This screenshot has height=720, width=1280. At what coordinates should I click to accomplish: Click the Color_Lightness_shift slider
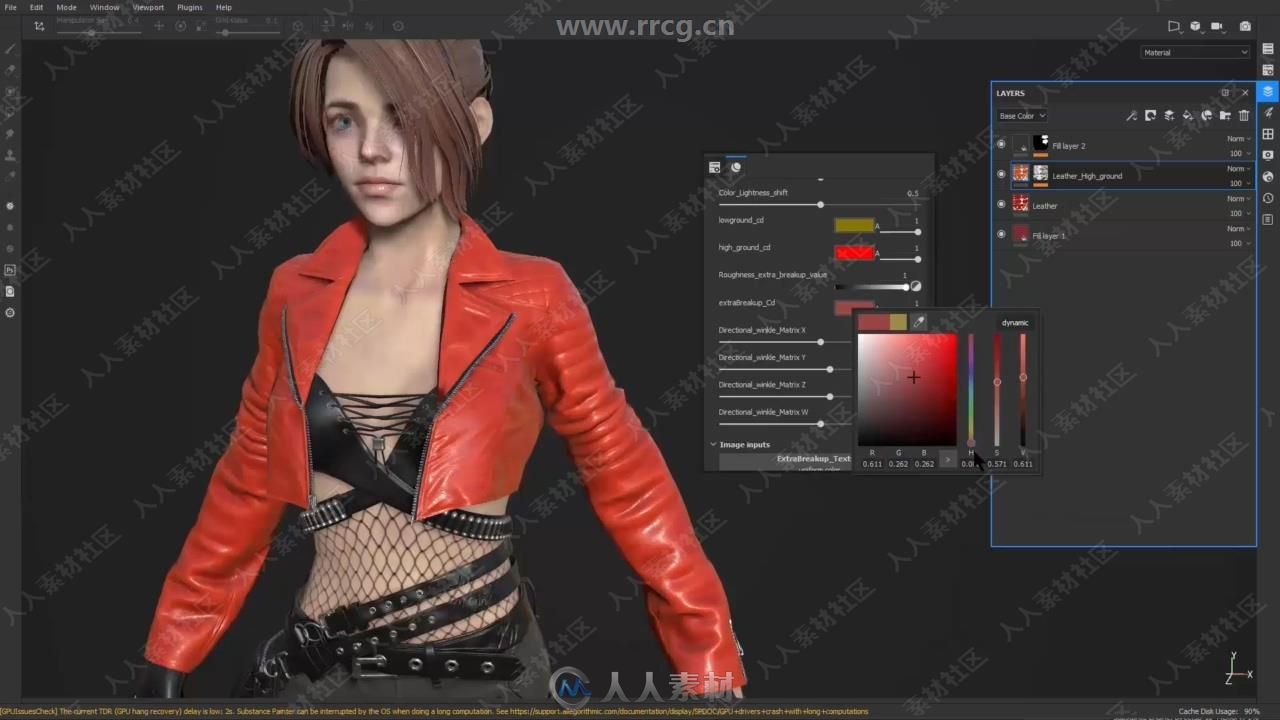818,205
